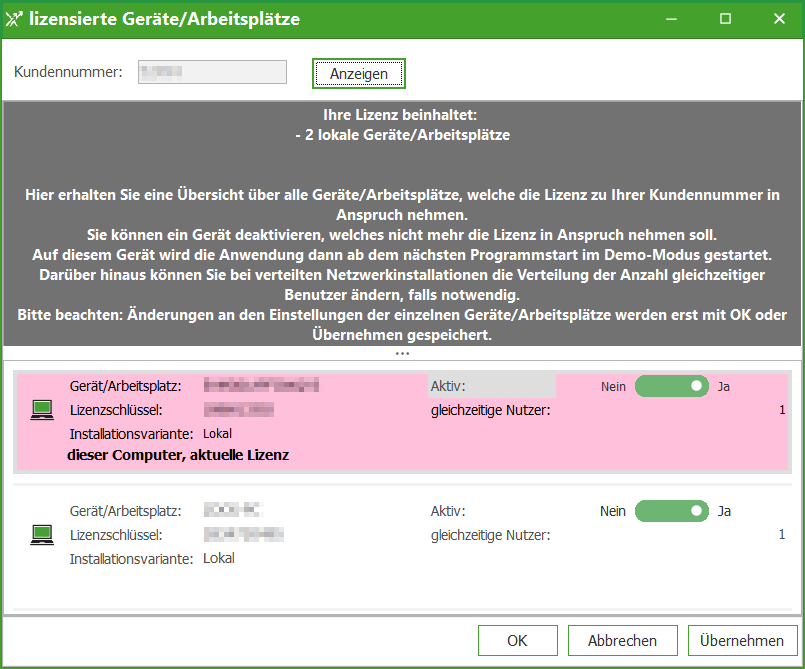Apply changes with Übernehmen
This screenshot has width=805, height=669.
pos(742,641)
